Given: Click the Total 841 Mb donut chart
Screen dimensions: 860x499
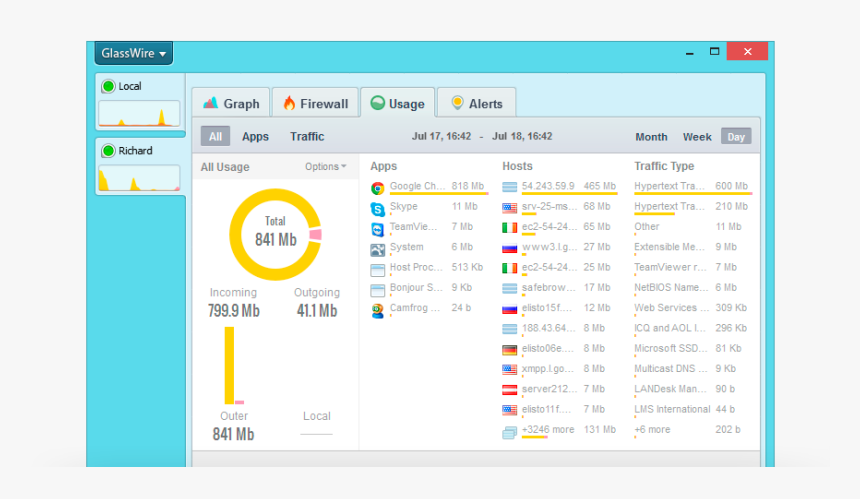Looking at the screenshot, I should [275, 235].
